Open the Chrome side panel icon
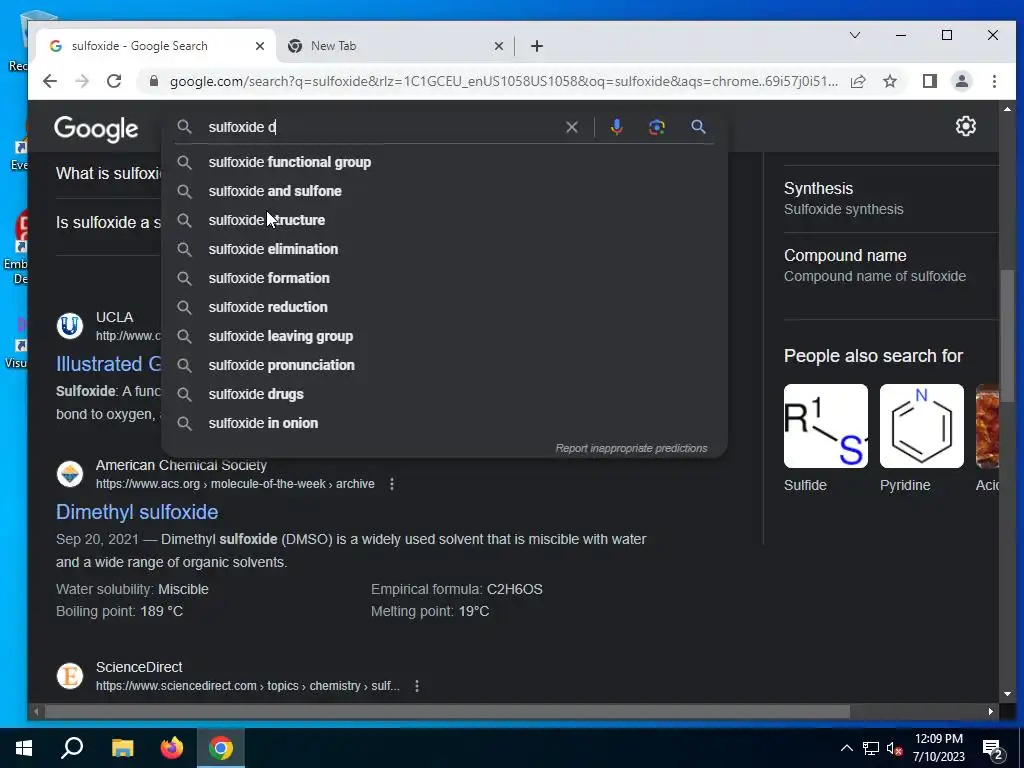 click(929, 81)
